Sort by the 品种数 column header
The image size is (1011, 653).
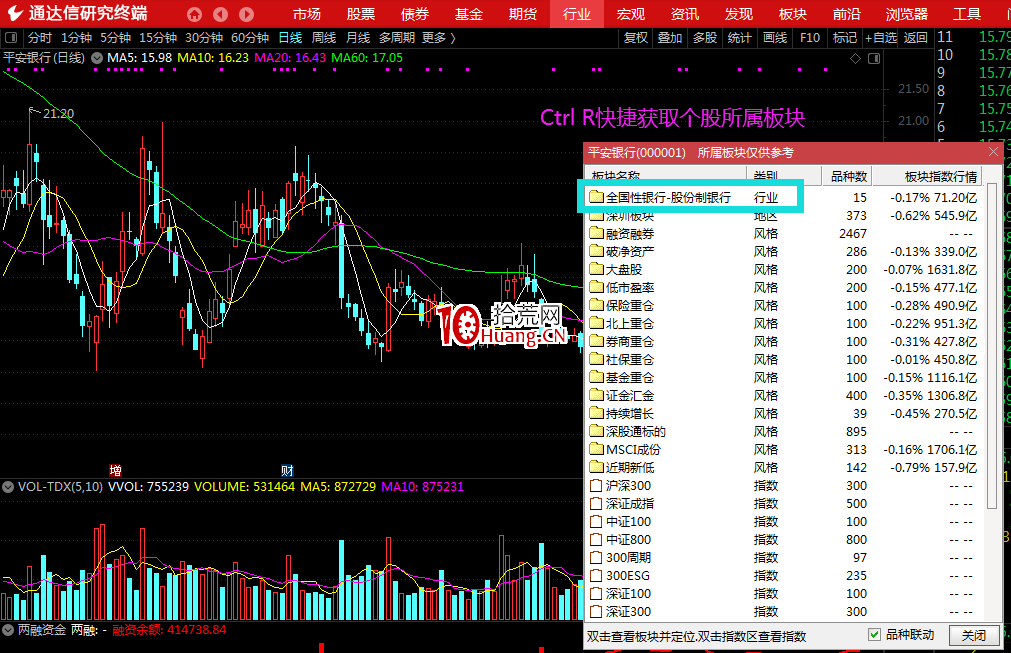click(848, 176)
